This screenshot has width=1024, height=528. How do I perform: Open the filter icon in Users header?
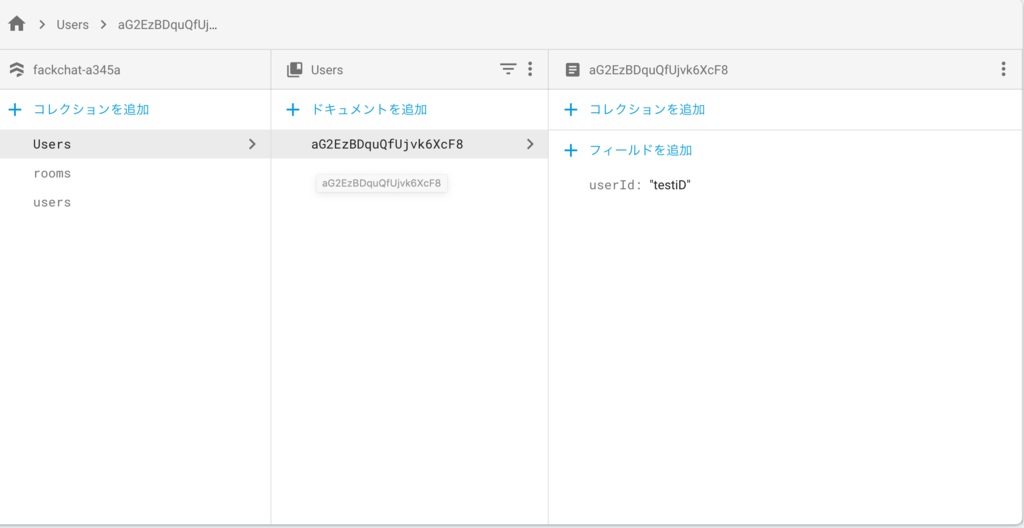tap(508, 69)
